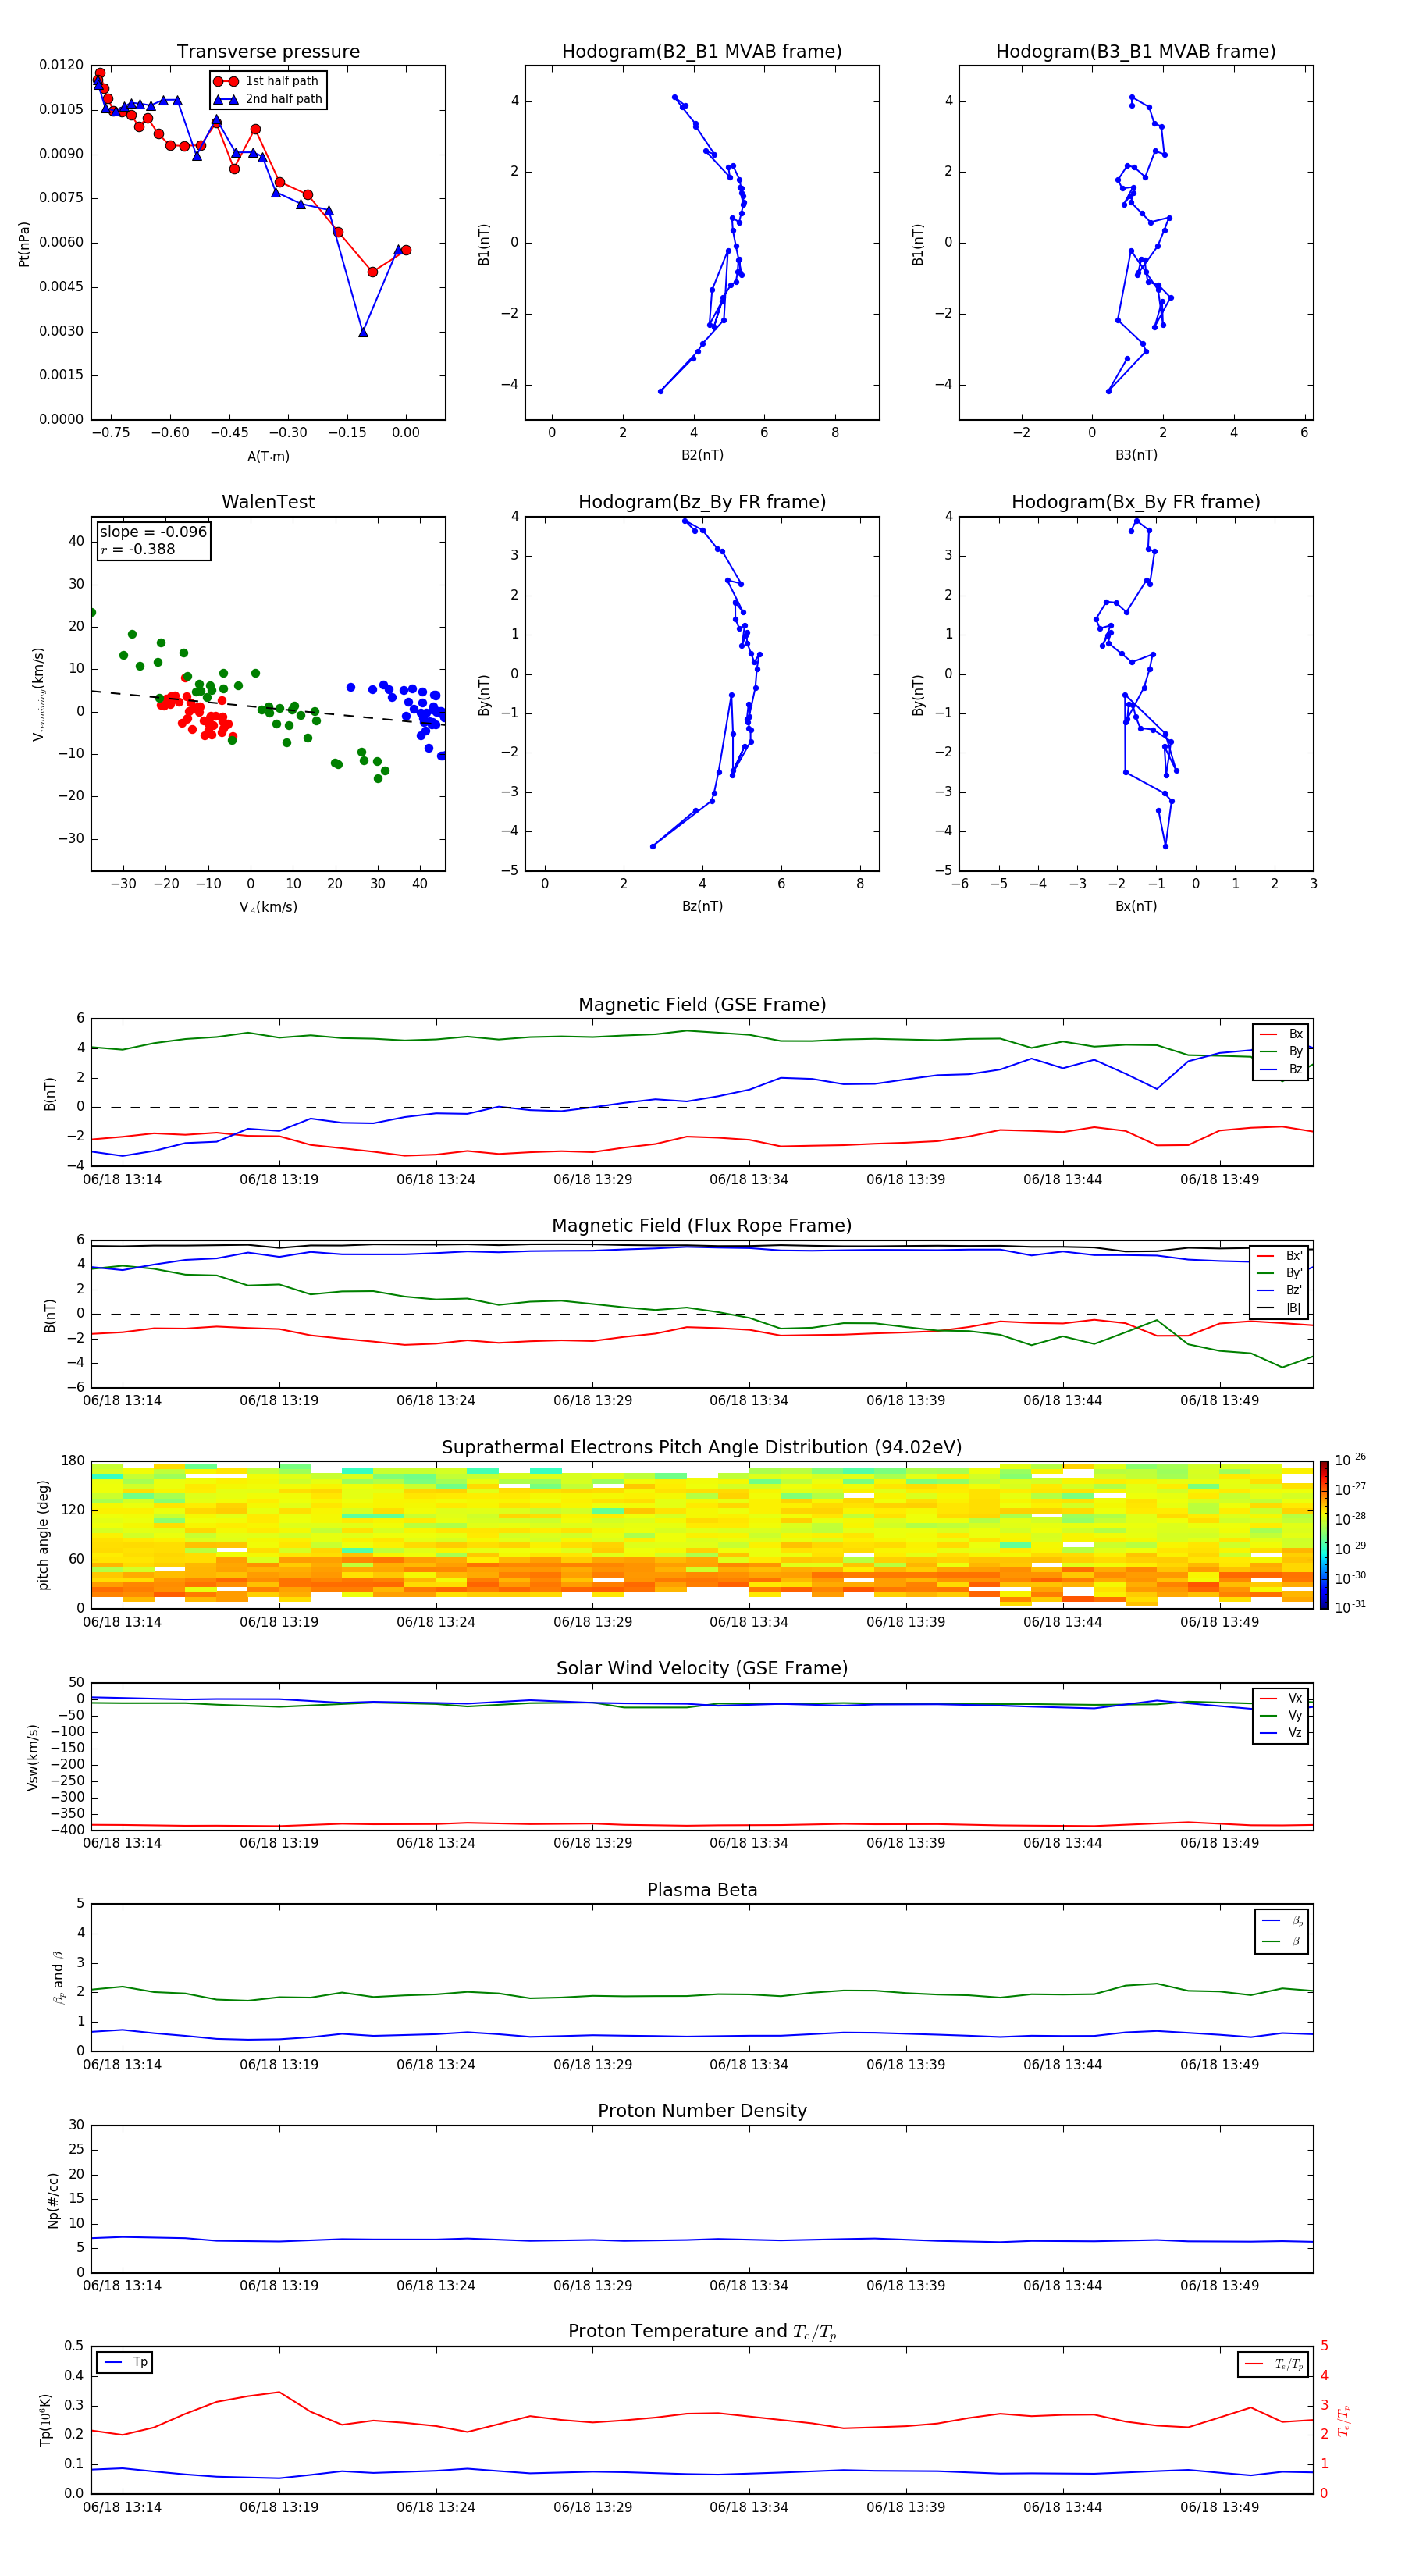
Task: Click the By' legend entry in Flux Rope plot
Action: click(x=1280, y=1273)
